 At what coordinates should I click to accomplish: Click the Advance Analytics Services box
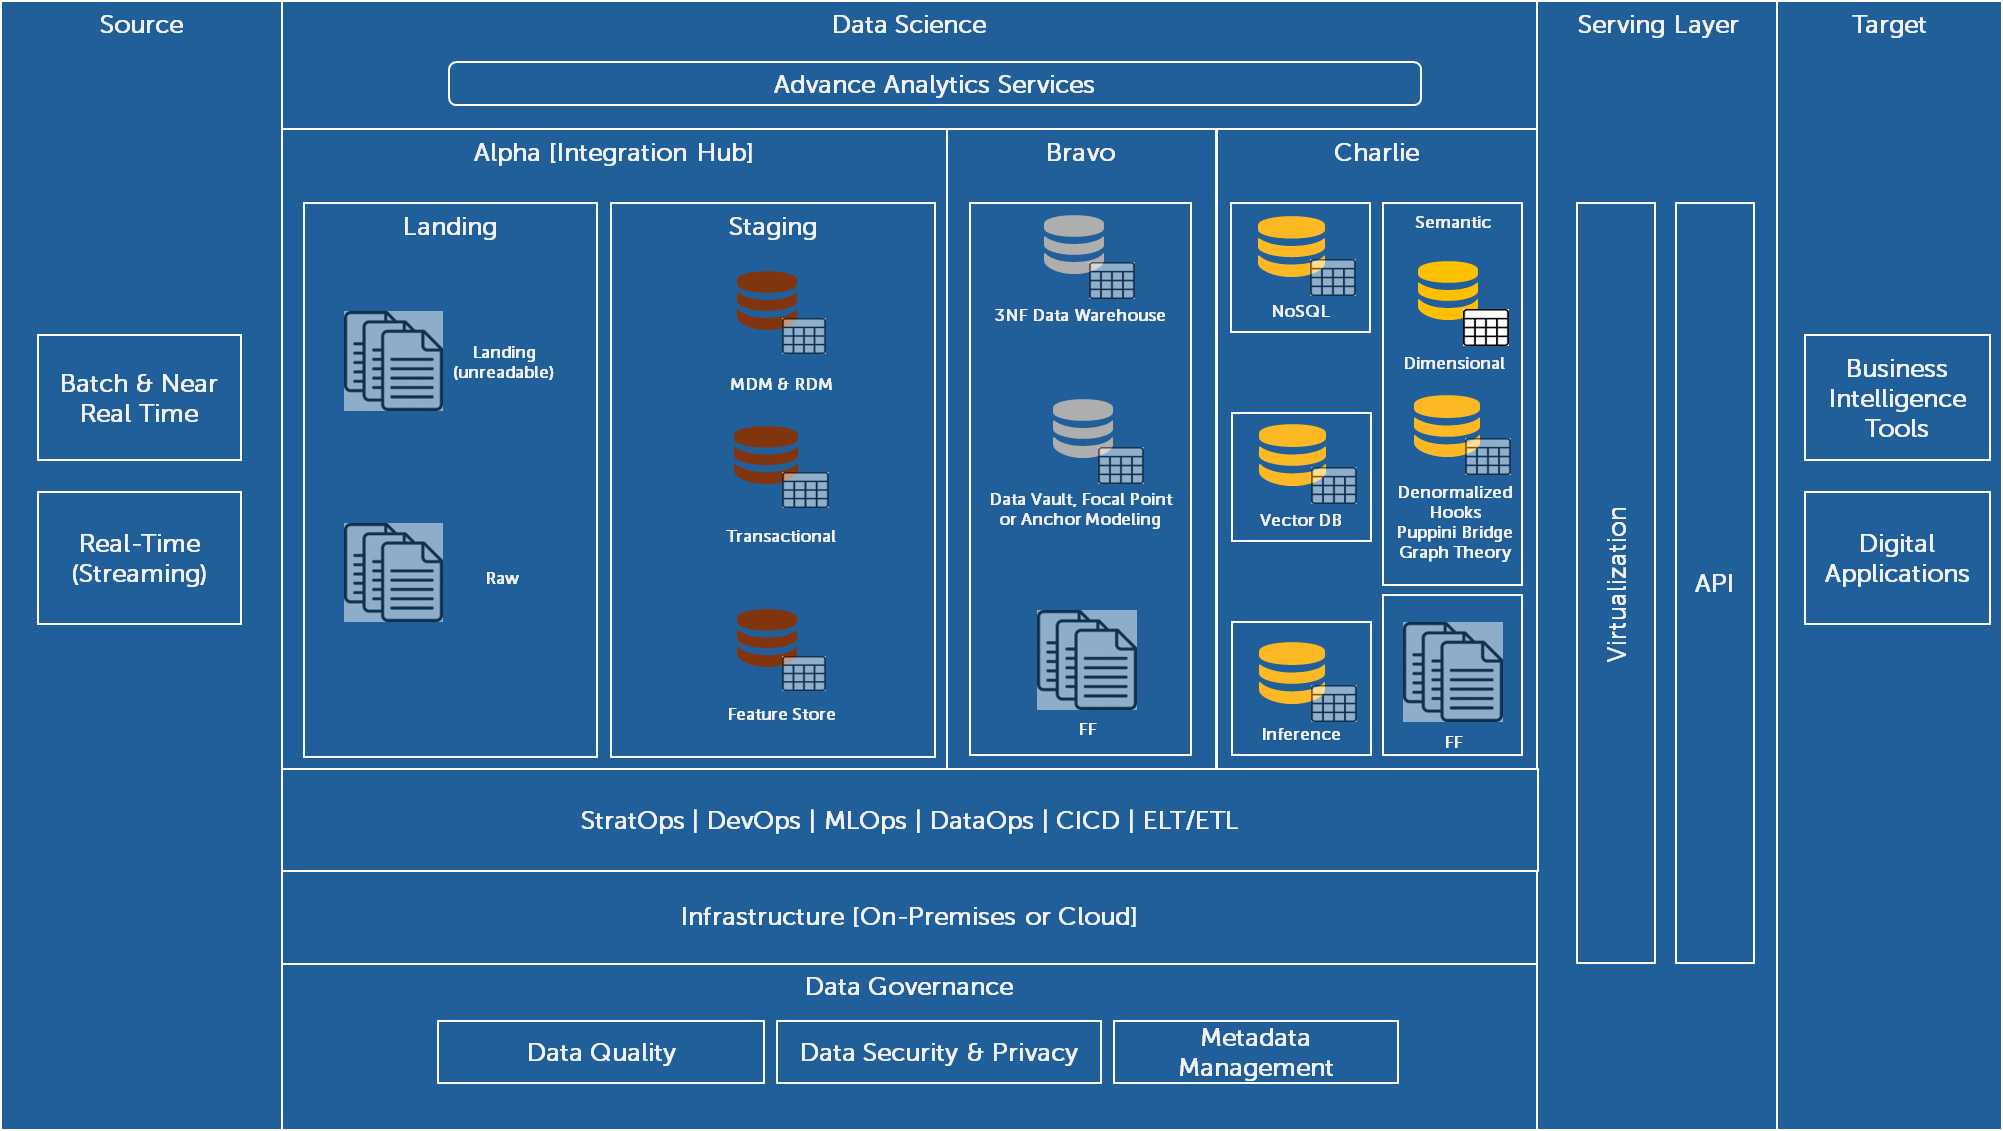[935, 84]
